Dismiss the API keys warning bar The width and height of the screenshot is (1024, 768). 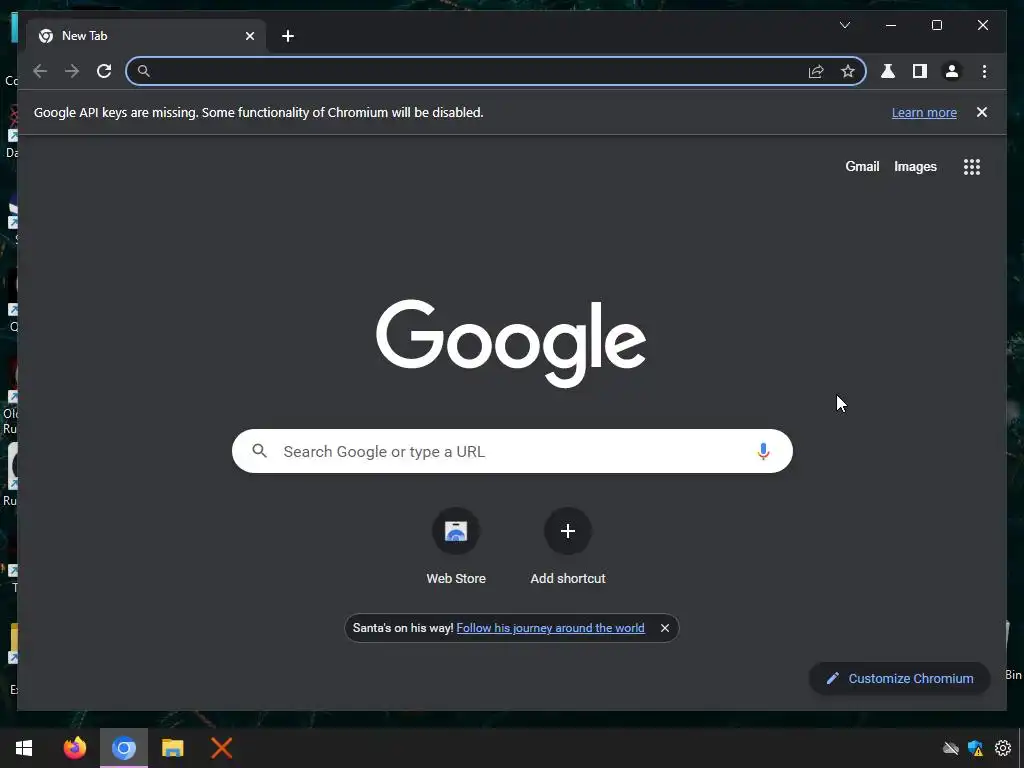(982, 112)
